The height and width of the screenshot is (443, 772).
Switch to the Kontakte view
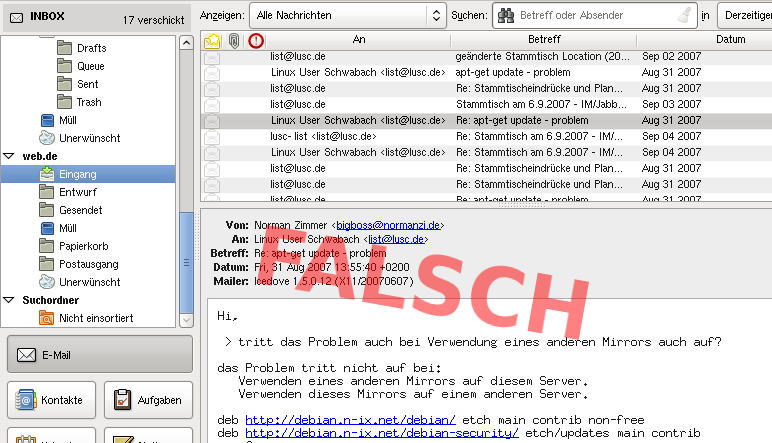(x=51, y=400)
